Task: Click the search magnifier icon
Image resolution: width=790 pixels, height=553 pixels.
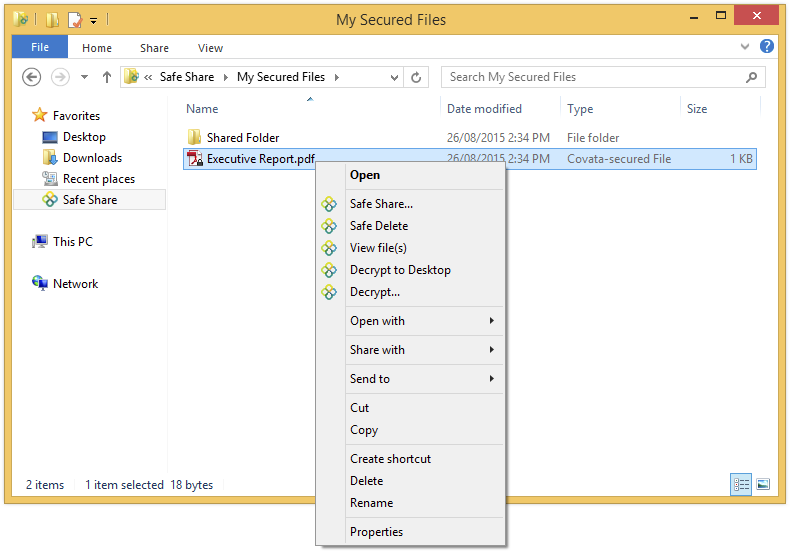Action: point(752,77)
